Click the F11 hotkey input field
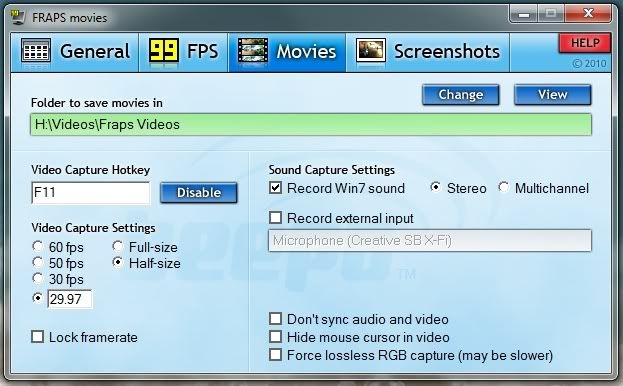 (x=91, y=193)
